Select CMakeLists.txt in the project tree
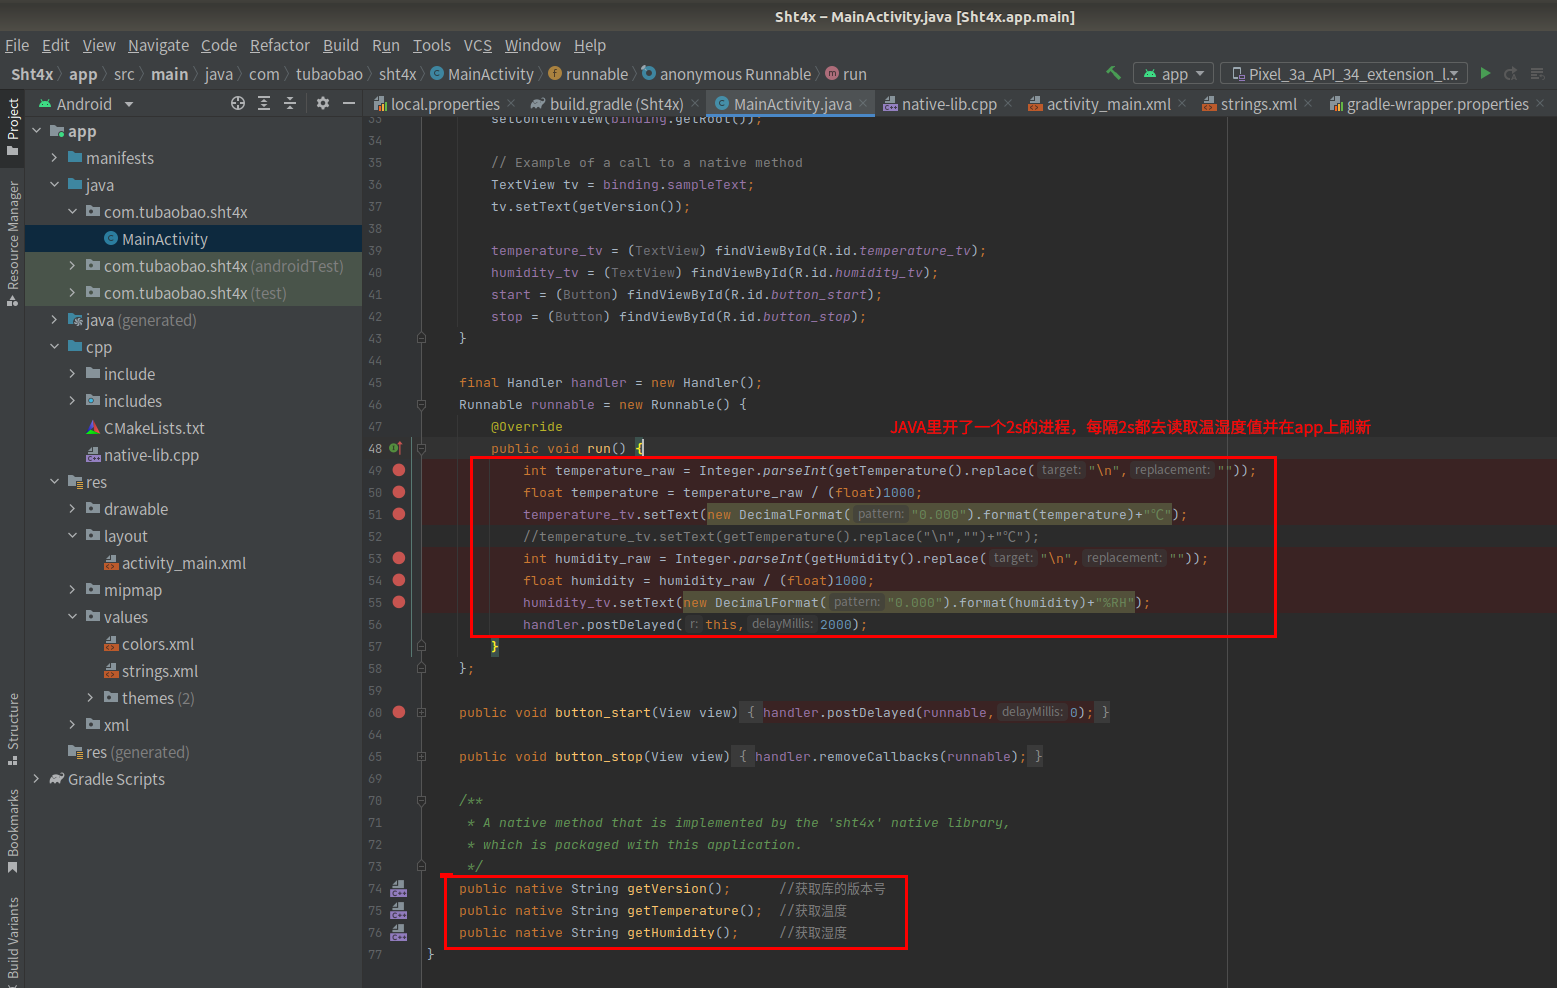The image size is (1557, 988). (x=154, y=428)
